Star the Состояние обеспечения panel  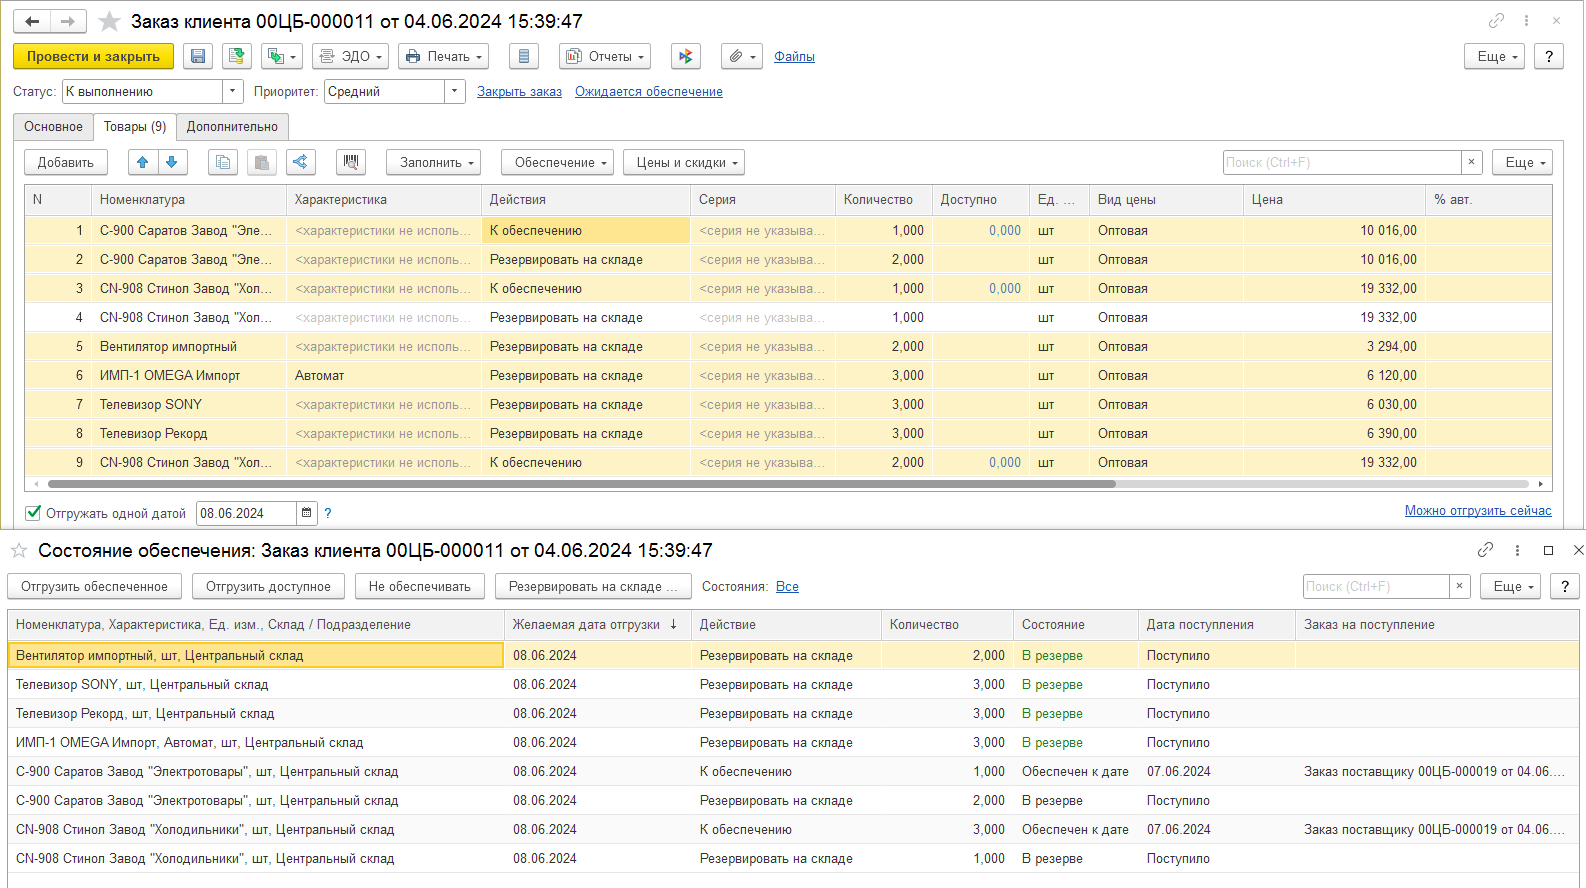(19, 550)
